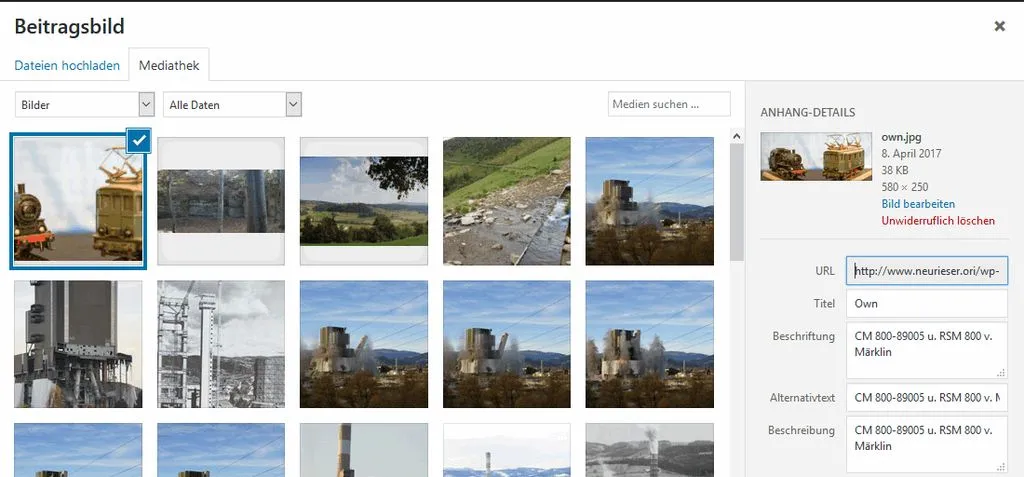Select the landscape with tree branch thumbnail
Viewport: 1024px width, 477px height.
tap(364, 201)
